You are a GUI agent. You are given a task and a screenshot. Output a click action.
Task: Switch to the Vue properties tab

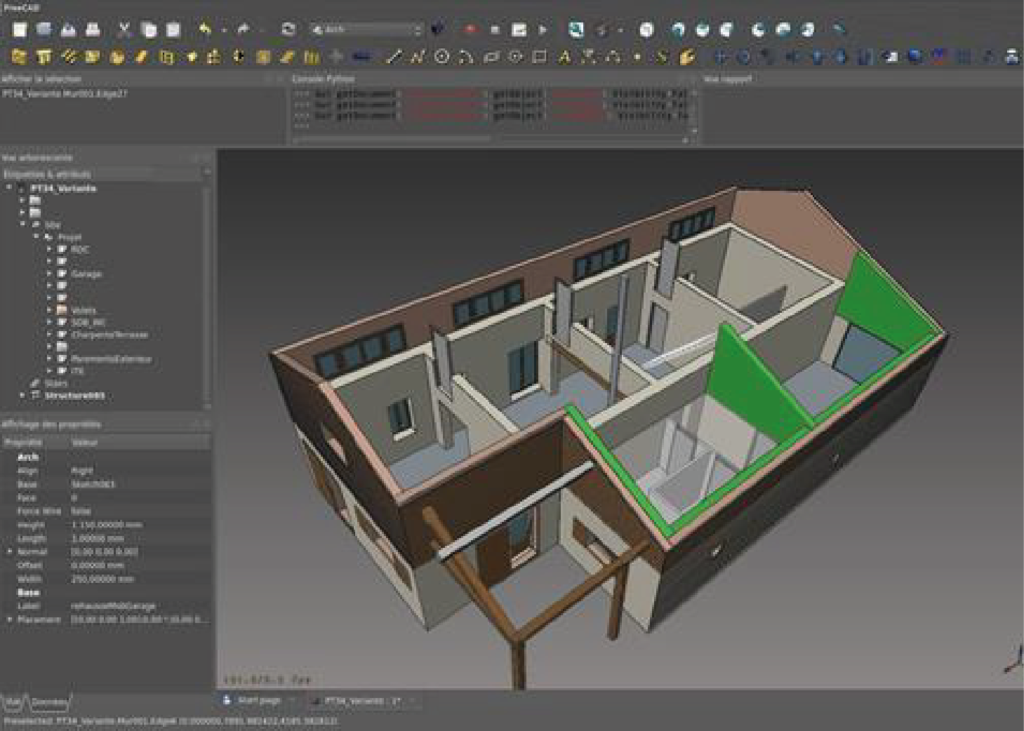[x=13, y=703]
